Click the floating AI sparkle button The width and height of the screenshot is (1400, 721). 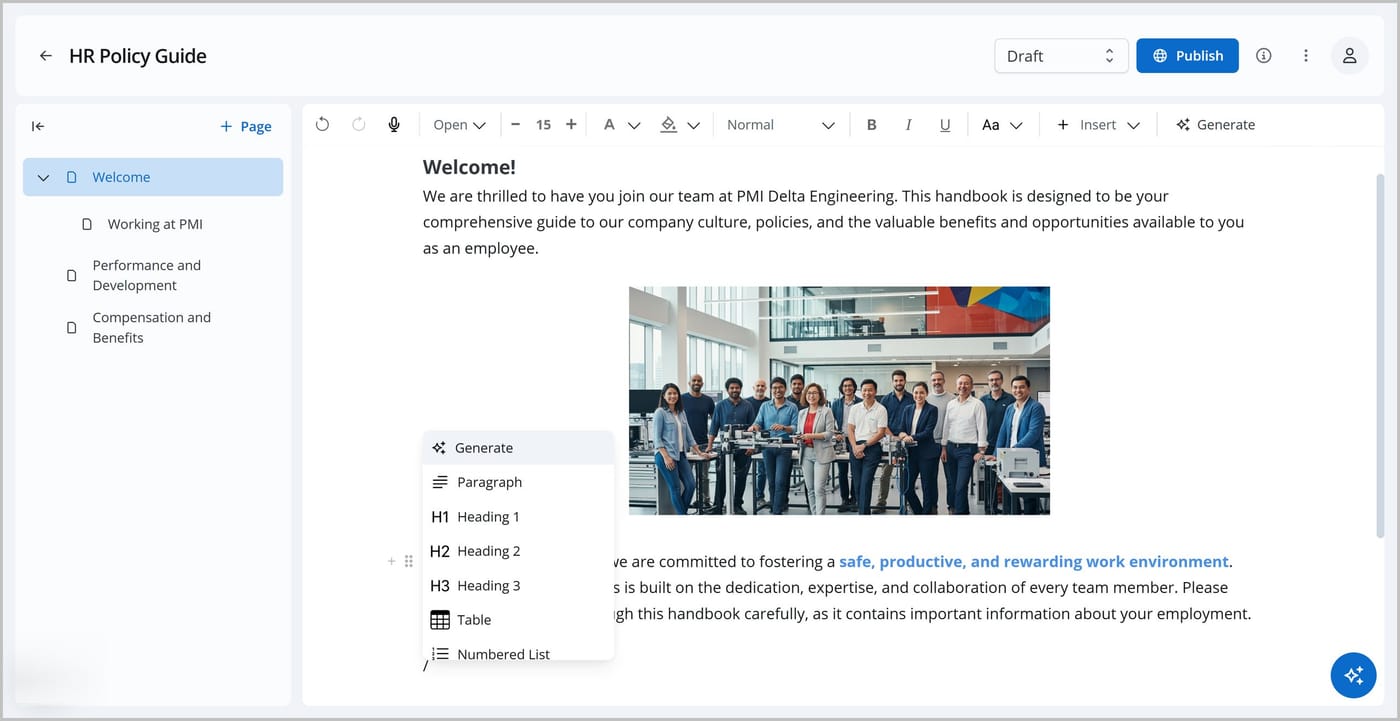pyautogui.click(x=1353, y=675)
